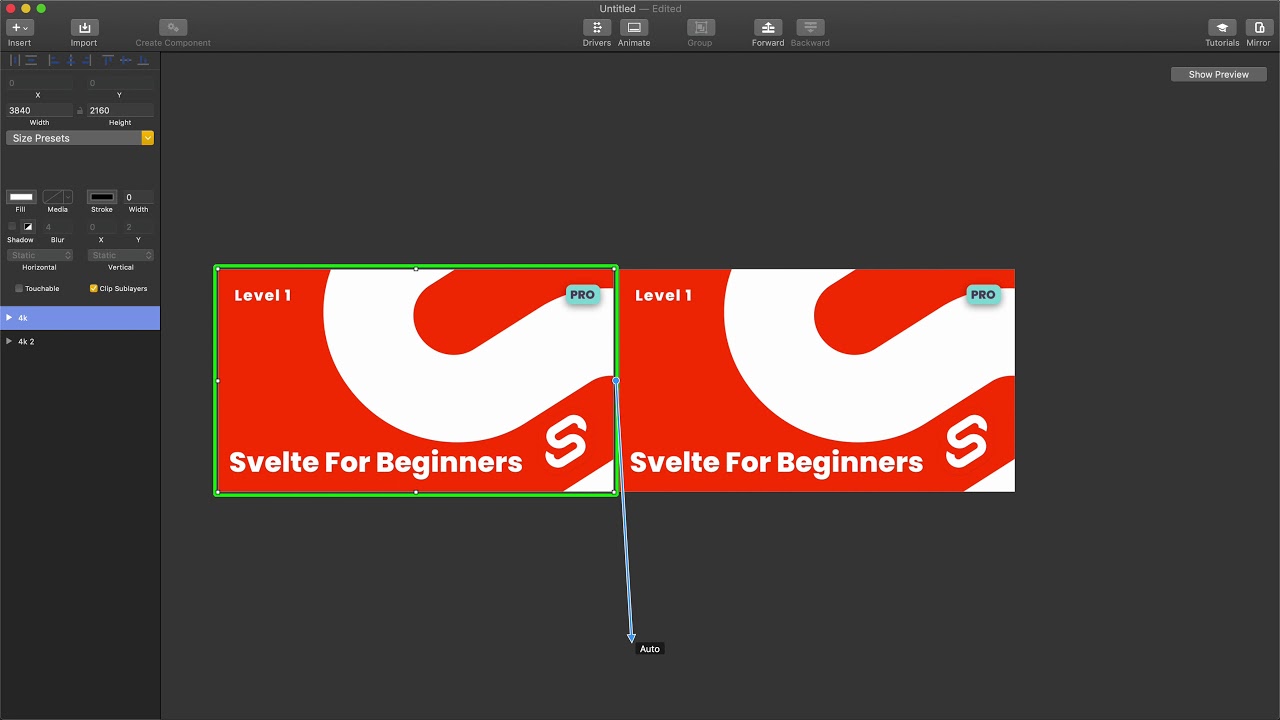
Task: Open Vertical Static scroll dropdown
Action: (x=120, y=255)
